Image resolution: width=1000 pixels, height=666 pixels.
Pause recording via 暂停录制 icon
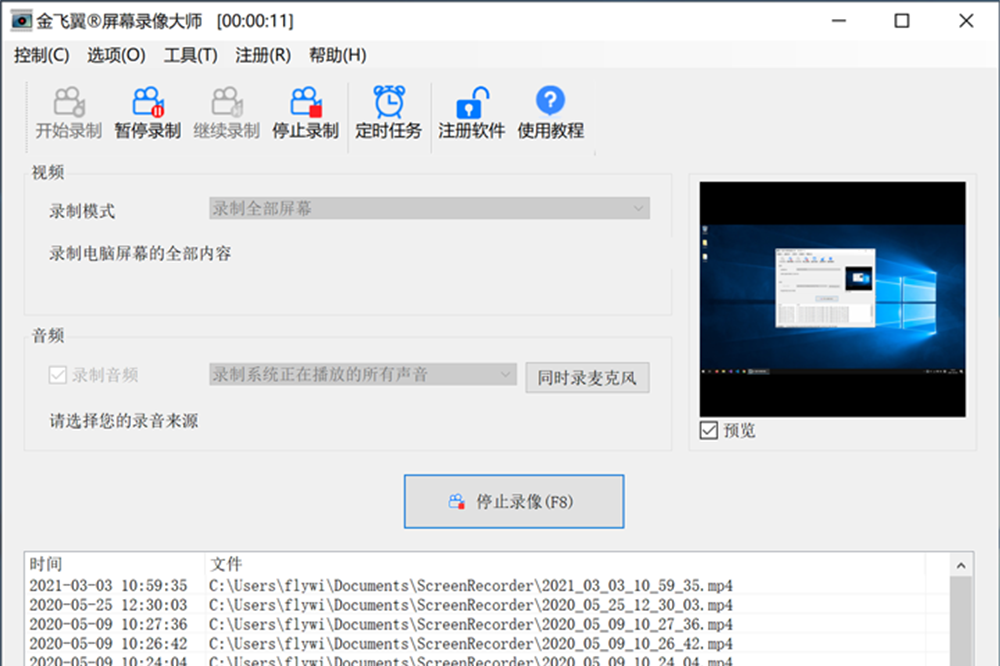(147, 102)
